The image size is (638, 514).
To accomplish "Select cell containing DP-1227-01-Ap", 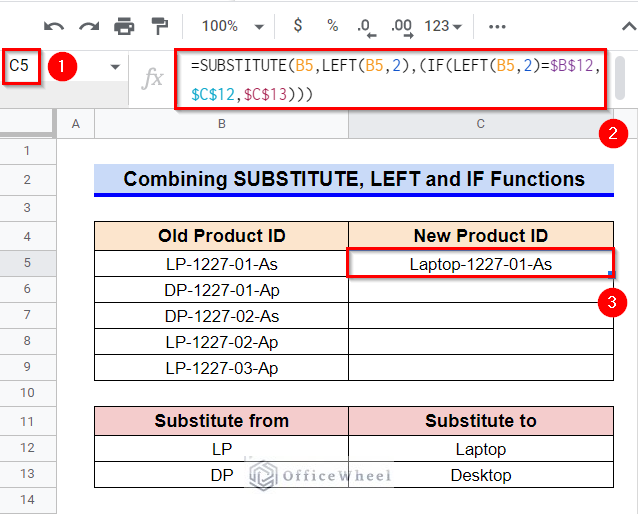I will click(x=221, y=290).
